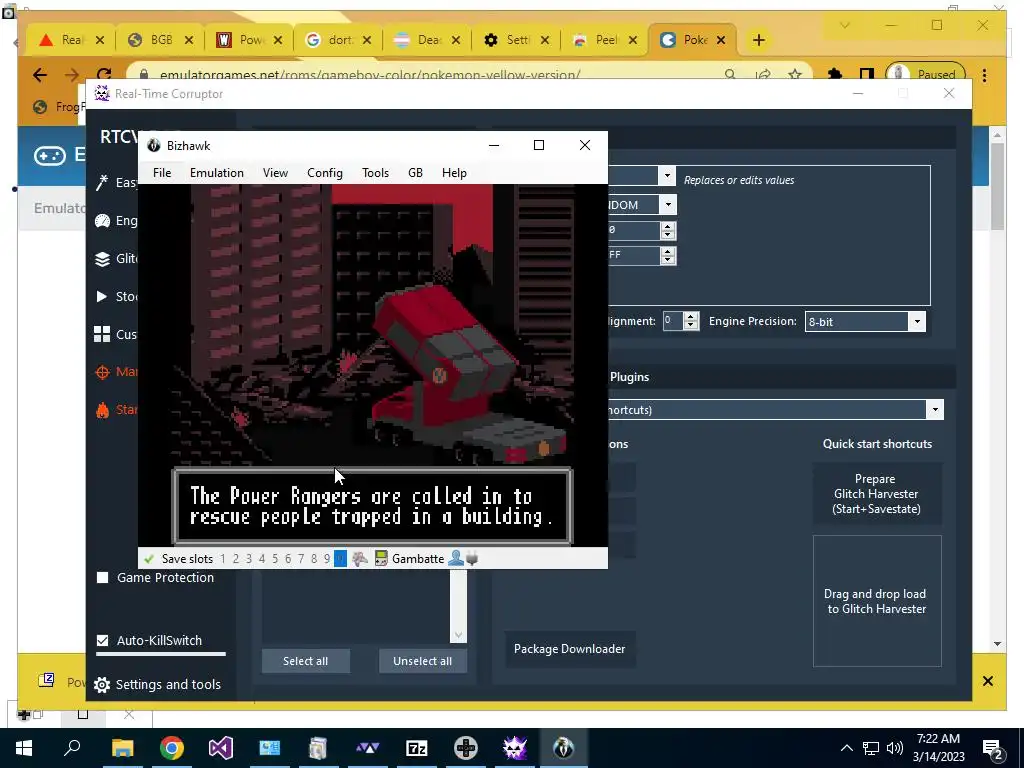Click the controller icon in Bizhawk status bar
Viewport: 1024px width, 768px height.
tap(360, 559)
